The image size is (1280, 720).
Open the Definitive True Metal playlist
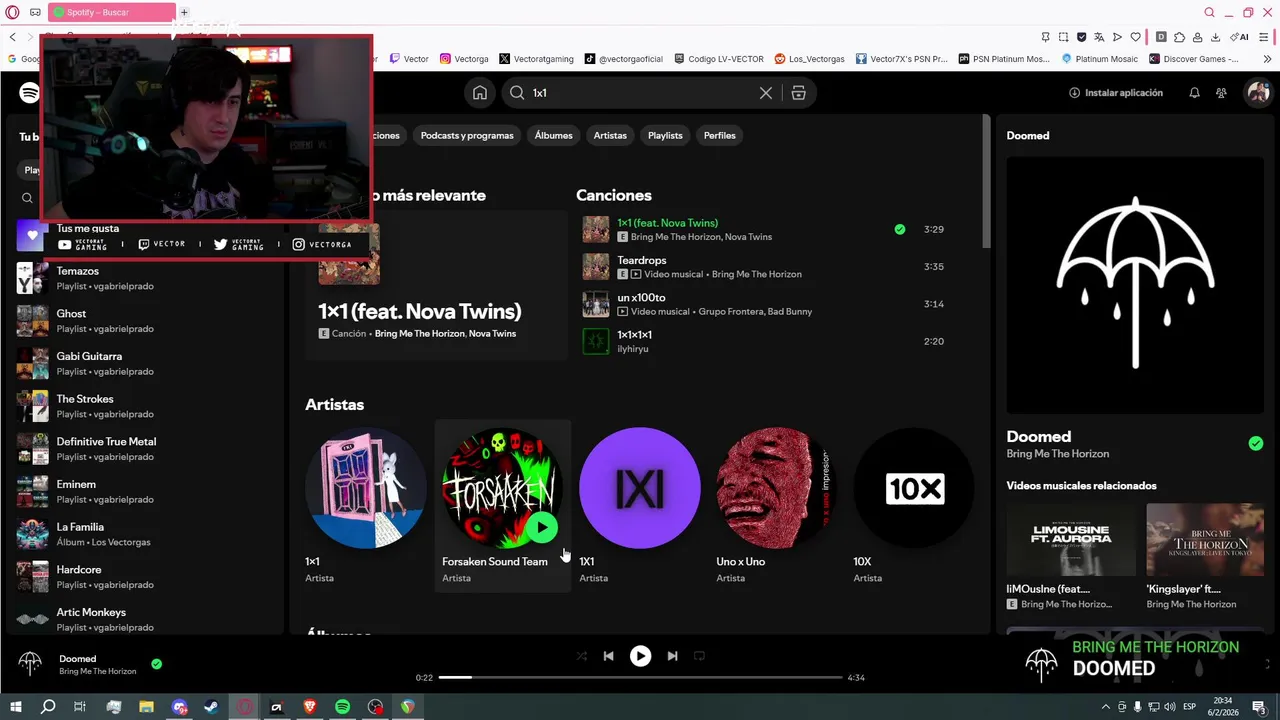click(145, 449)
